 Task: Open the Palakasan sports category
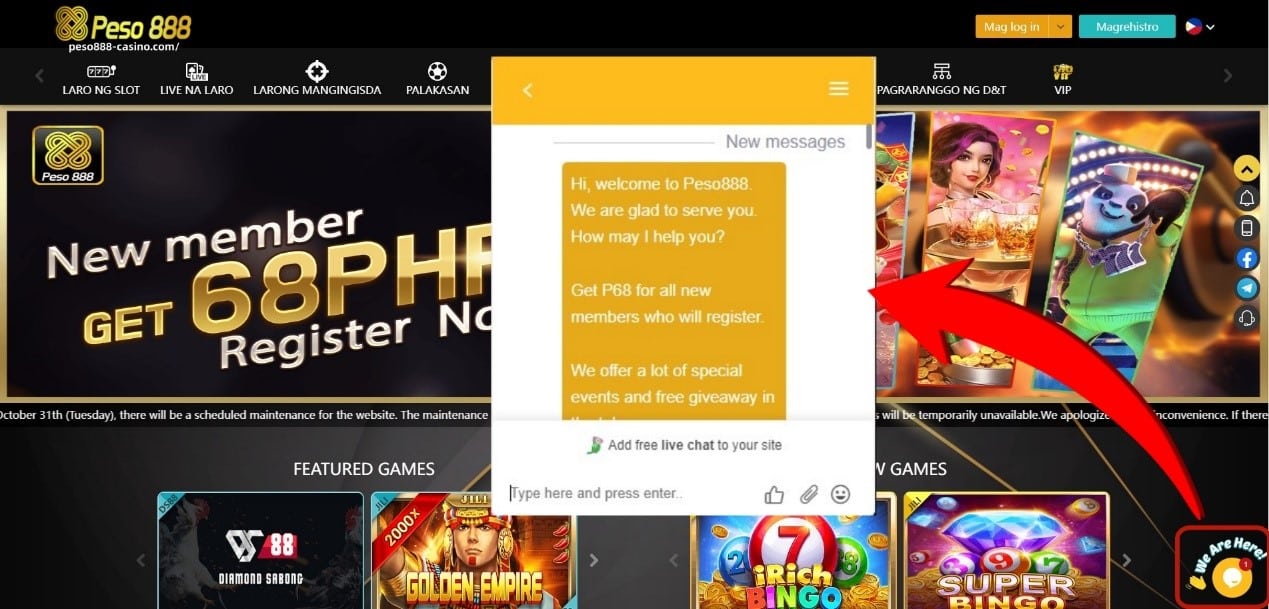(x=437, y=80)
